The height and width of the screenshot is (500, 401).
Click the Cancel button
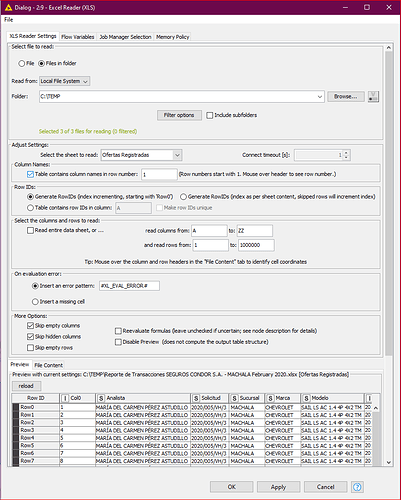click(325, 487)
